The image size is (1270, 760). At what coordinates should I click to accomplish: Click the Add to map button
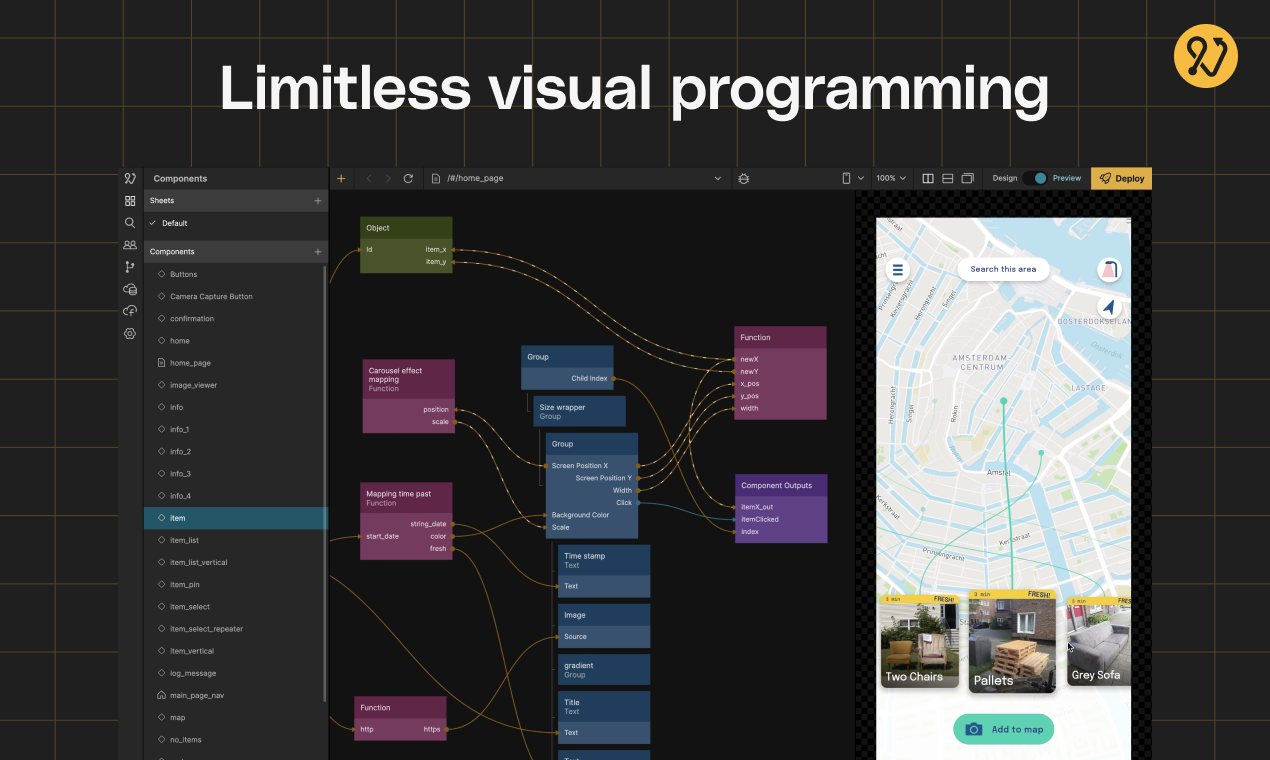(1003, 729)
